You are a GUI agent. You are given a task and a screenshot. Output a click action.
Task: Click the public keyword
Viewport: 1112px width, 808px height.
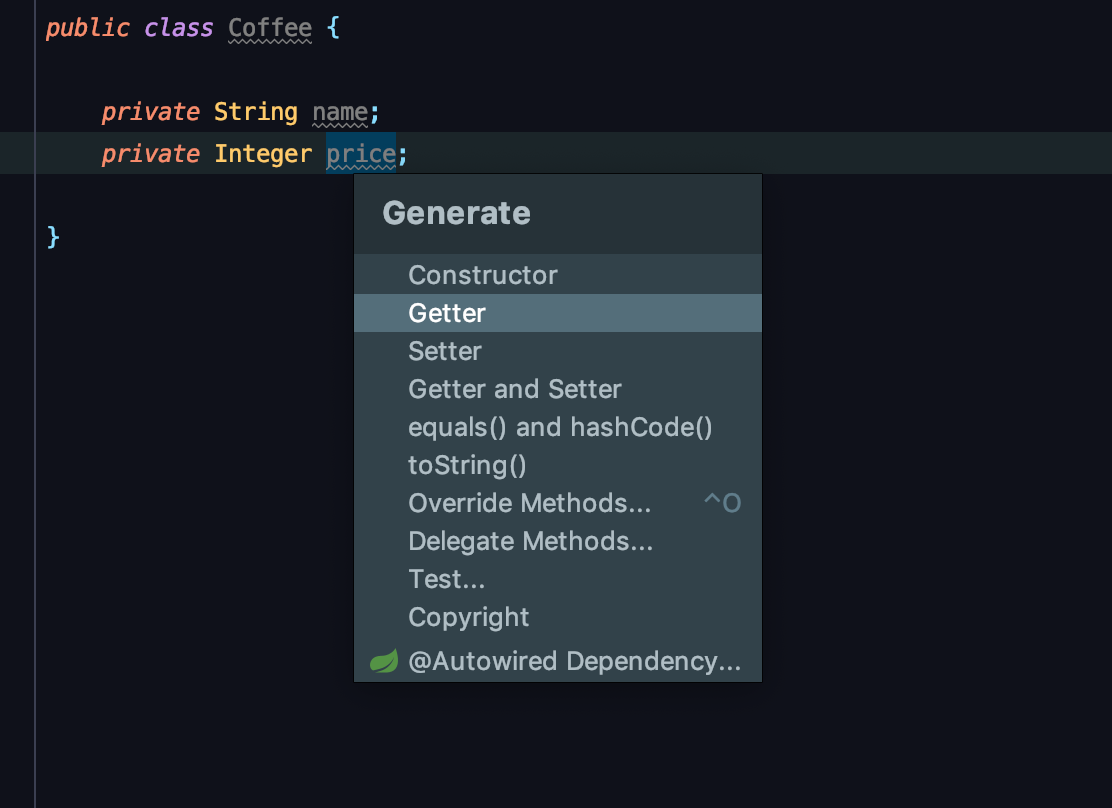[x=87, y=28]
